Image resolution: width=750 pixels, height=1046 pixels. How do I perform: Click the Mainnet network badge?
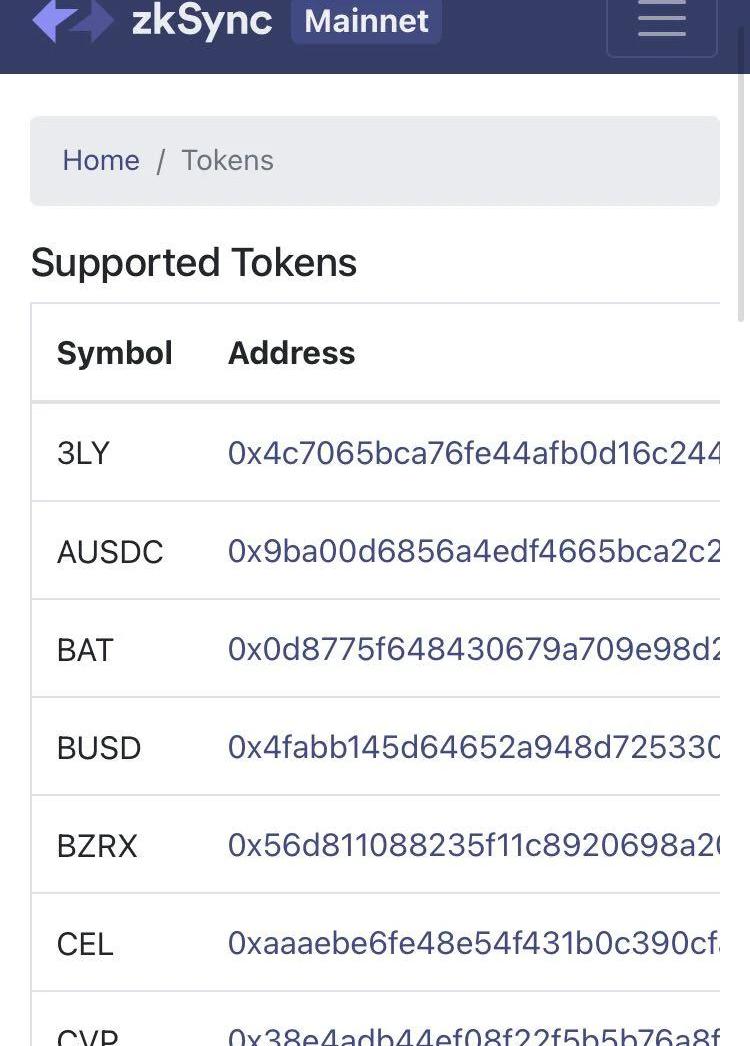pyautogui.click(x=366, y=21)
